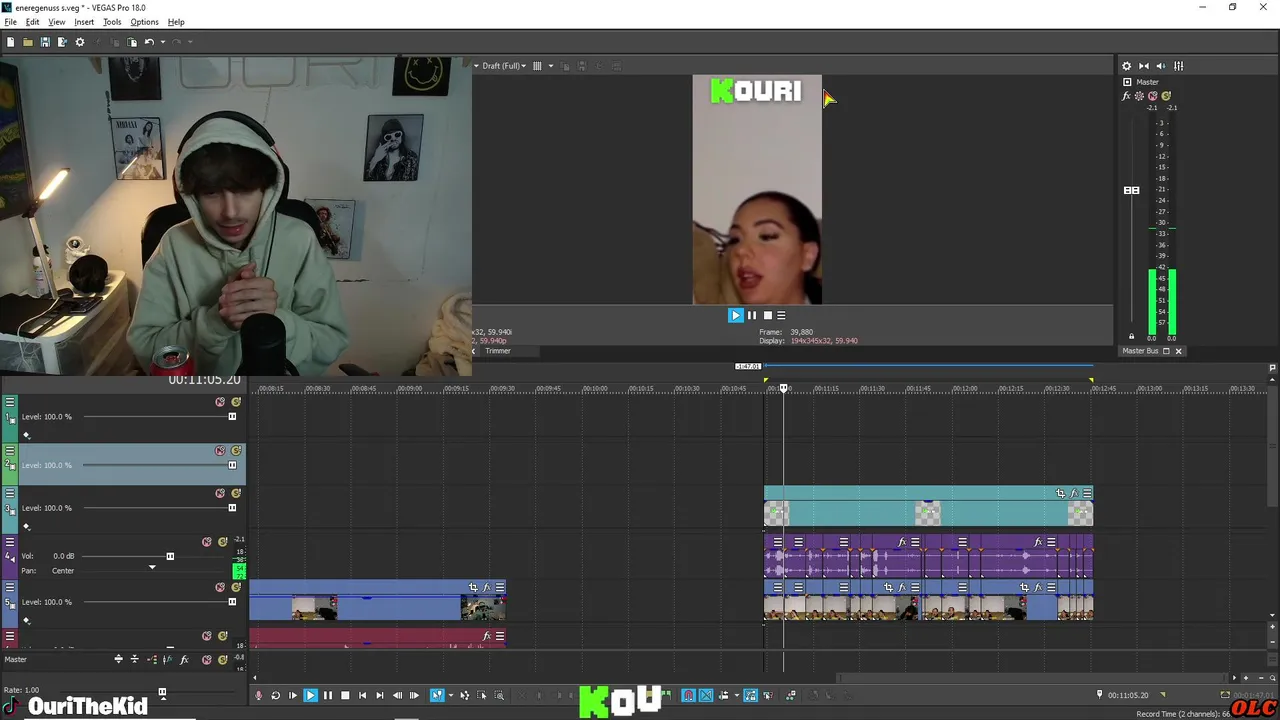Open the preview window hamburger menu
Image resolution: width=1280 pixels, height=720 pixels.
click(782, 315)
